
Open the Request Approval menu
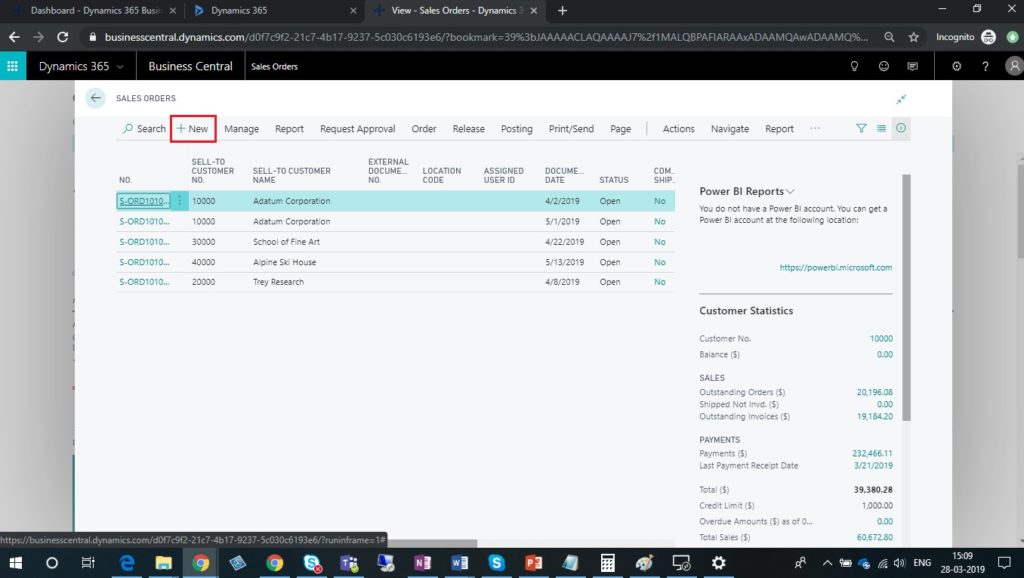tap(357, 129)
